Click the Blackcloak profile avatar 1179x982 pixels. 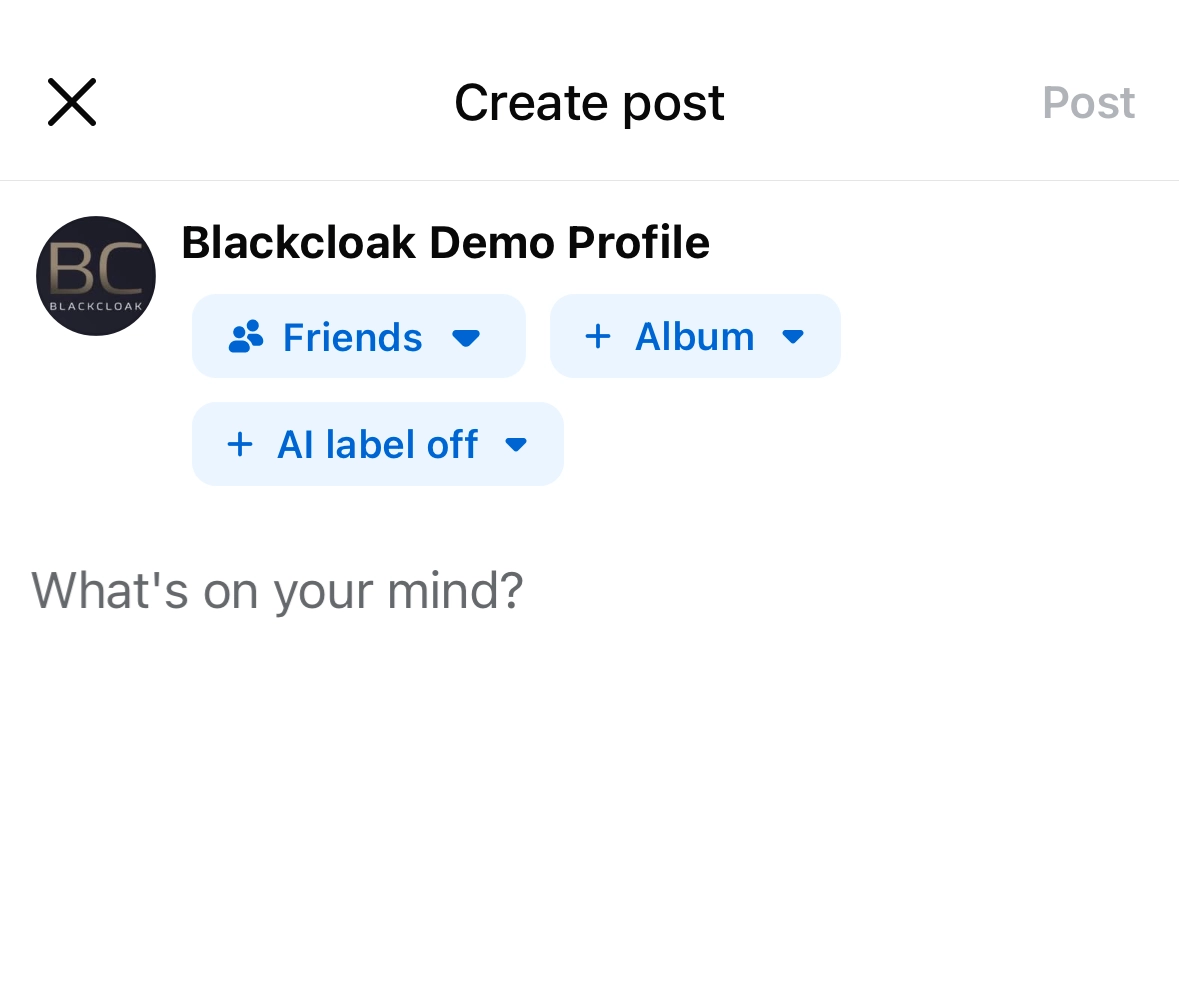tap(96, 276)
